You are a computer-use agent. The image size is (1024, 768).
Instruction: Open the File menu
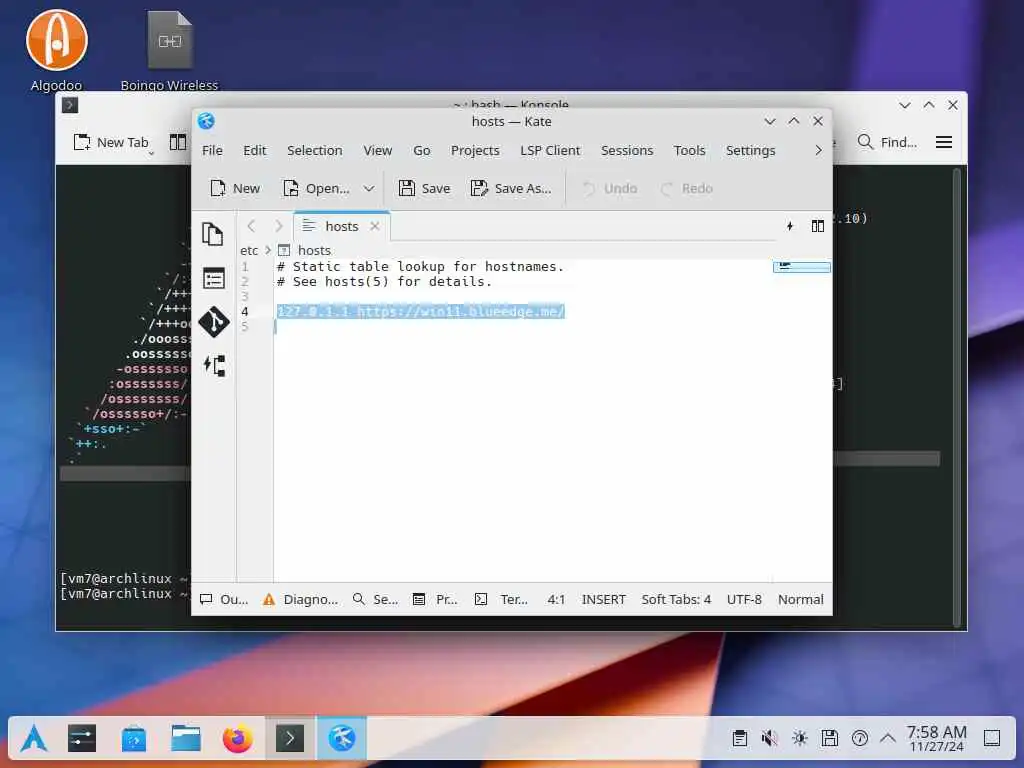(212, 150)
